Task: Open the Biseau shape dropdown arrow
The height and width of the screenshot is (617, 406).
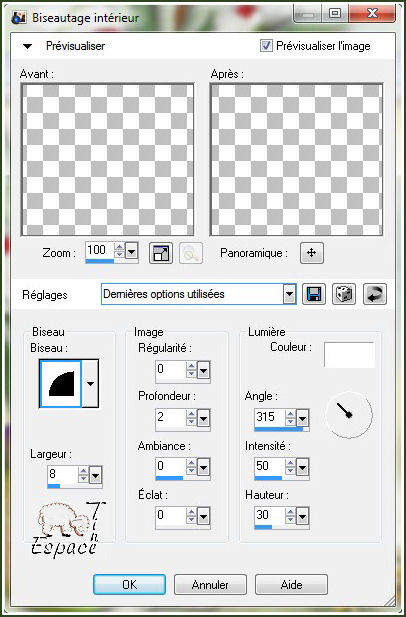Action: click(90, 383)
